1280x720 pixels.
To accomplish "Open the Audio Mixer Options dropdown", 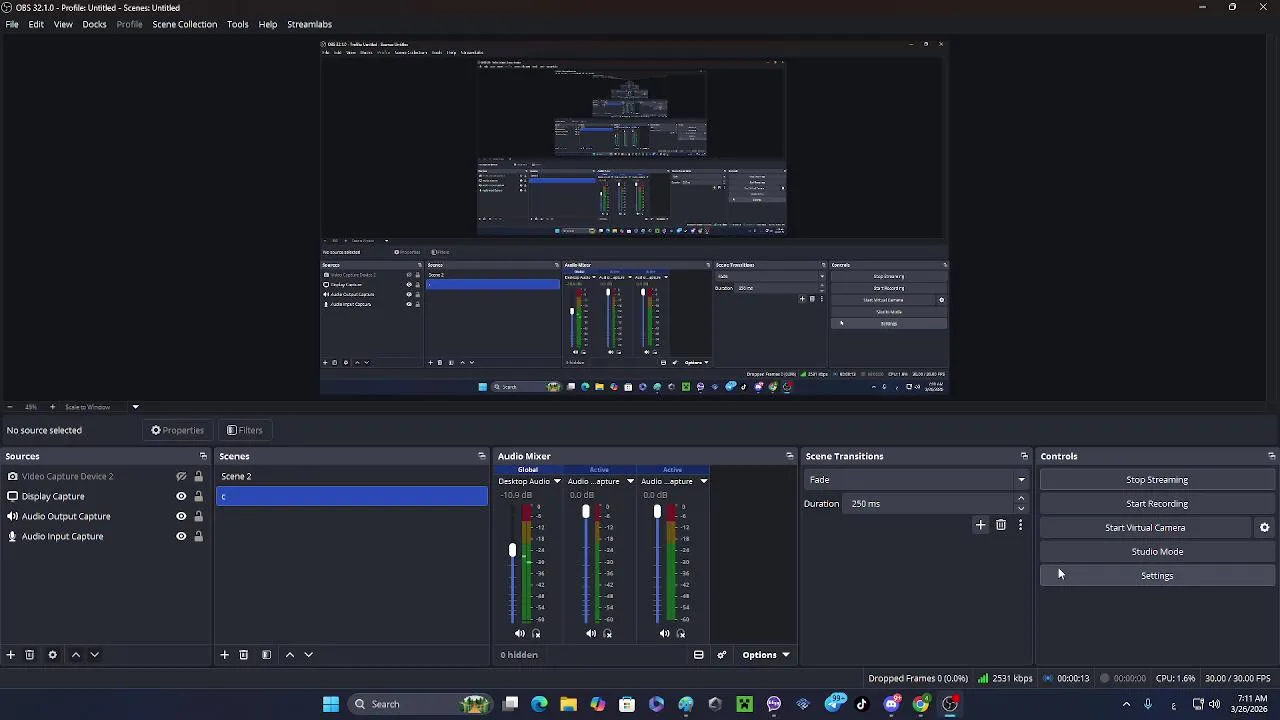I will pyautogui.click(x=766, y=655).
